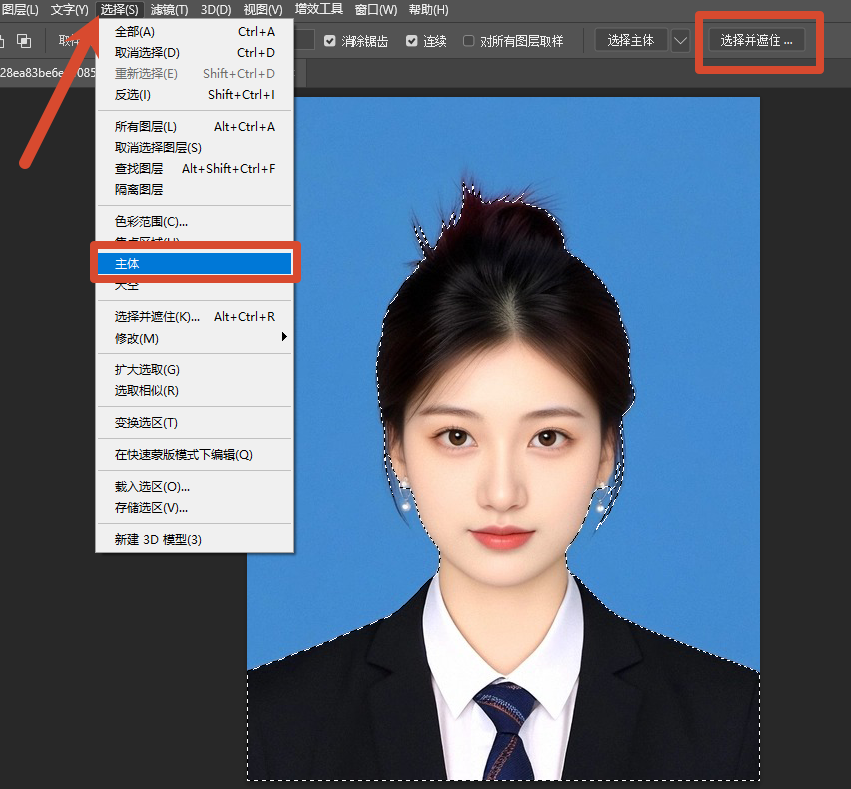Toggle the 消除锯齿 anti-alias checkbox
Screen dimensions: 851x789
pyautogui.click(x=329, y=41)
